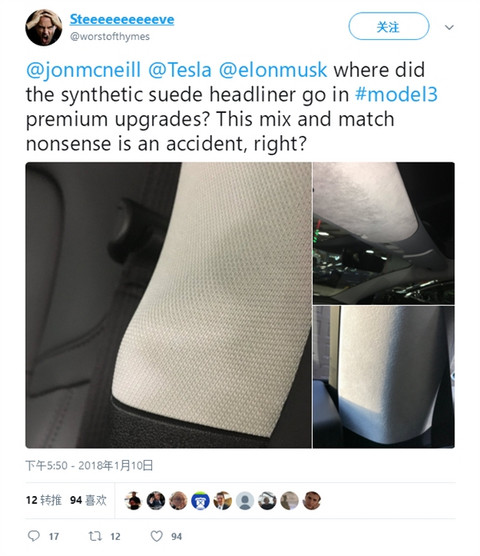Click first liker avatar in row
This screenshot has width=480, height=556.
(x=134, y=501)
